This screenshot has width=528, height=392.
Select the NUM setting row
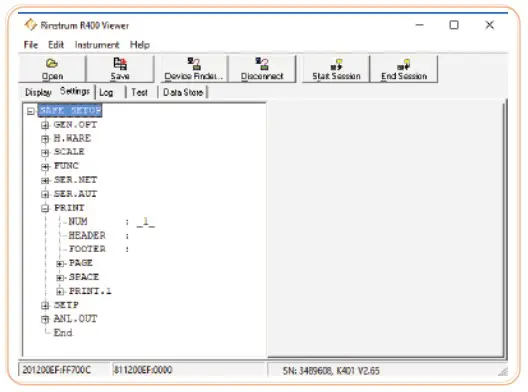(111, 222)
